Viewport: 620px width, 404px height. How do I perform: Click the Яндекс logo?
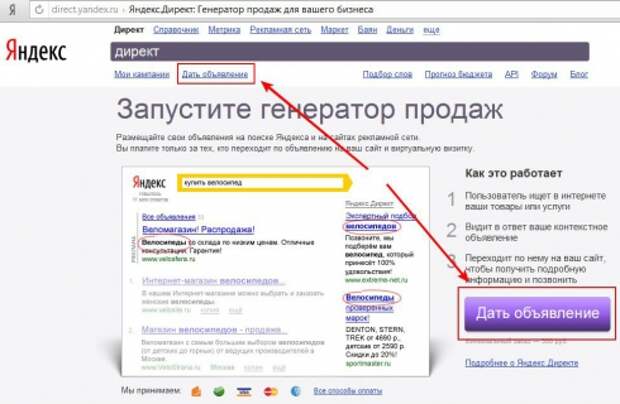click(36, 51)
